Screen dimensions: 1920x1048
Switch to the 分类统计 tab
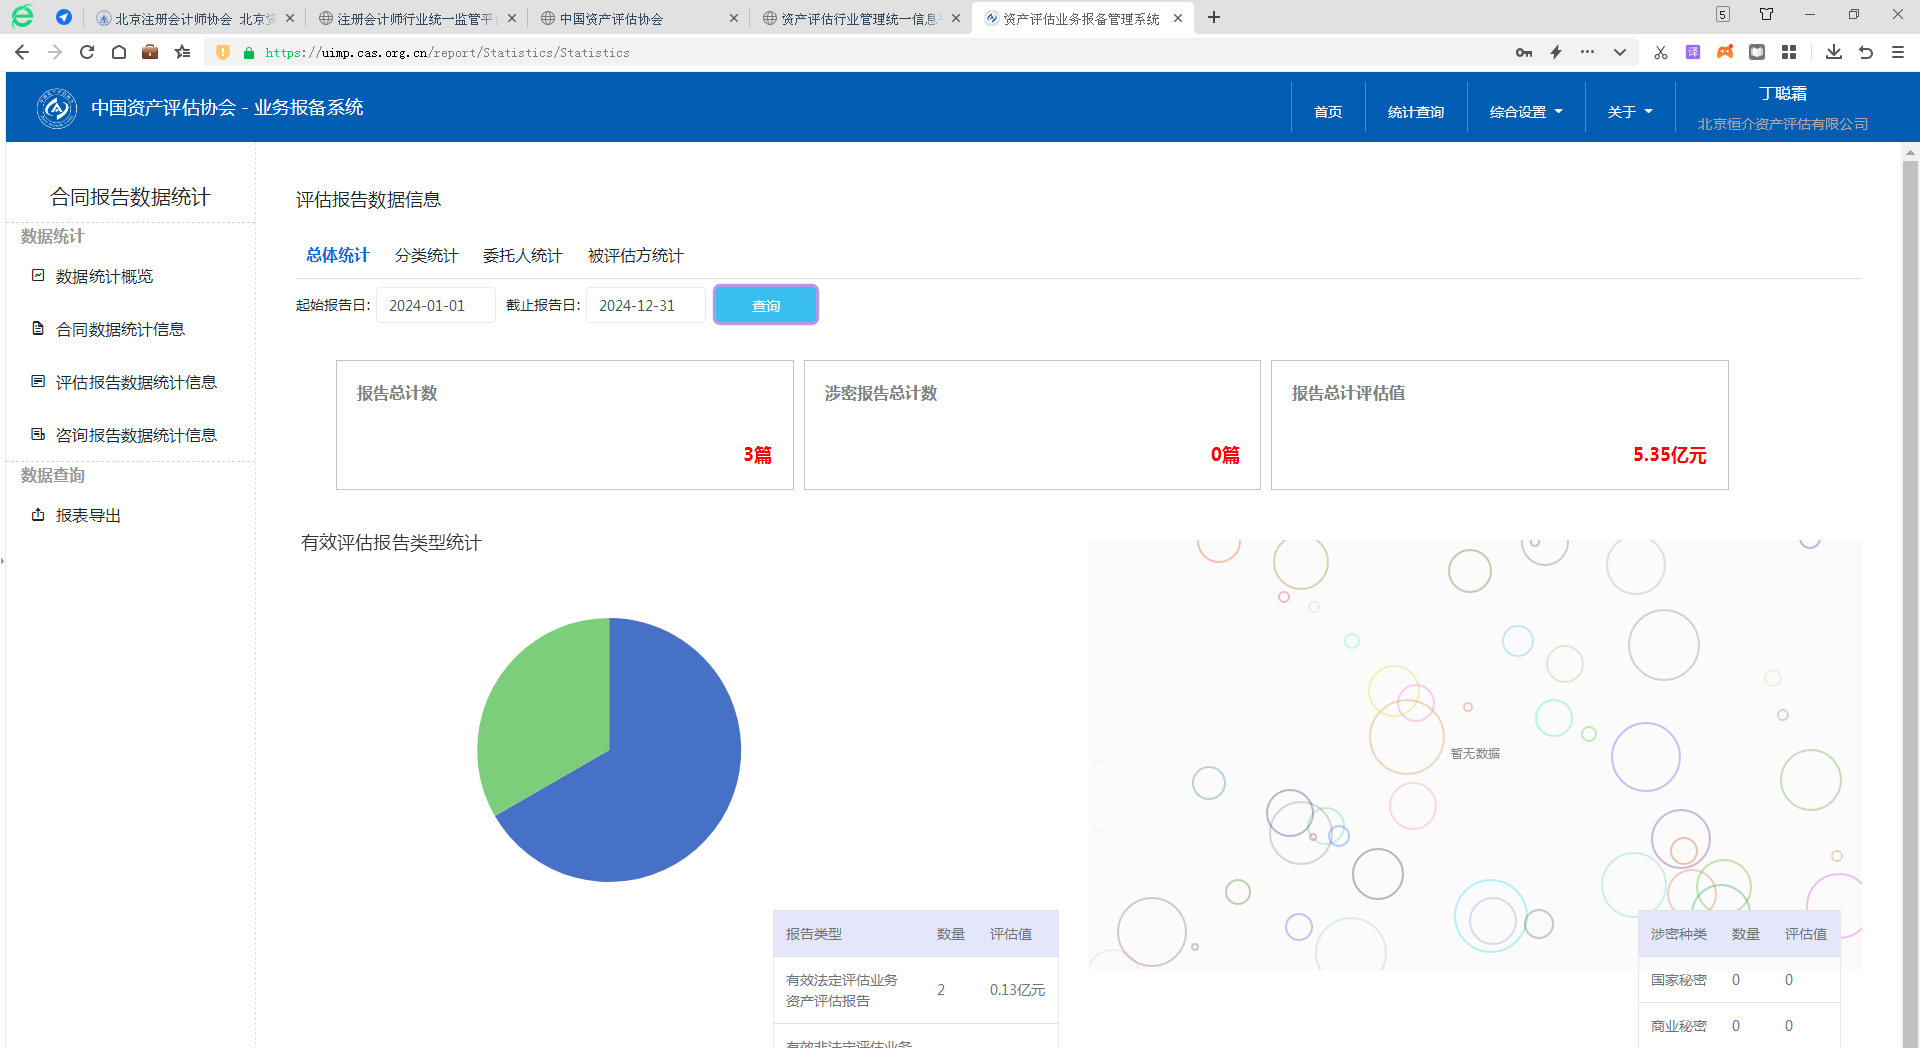pos(426,255)
